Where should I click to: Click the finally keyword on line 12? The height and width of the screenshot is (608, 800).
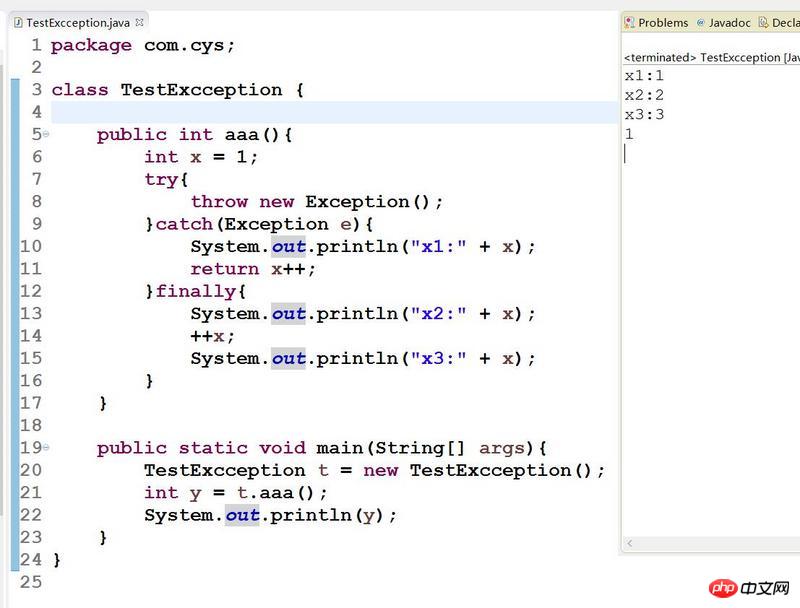click(x=195, y=292)
